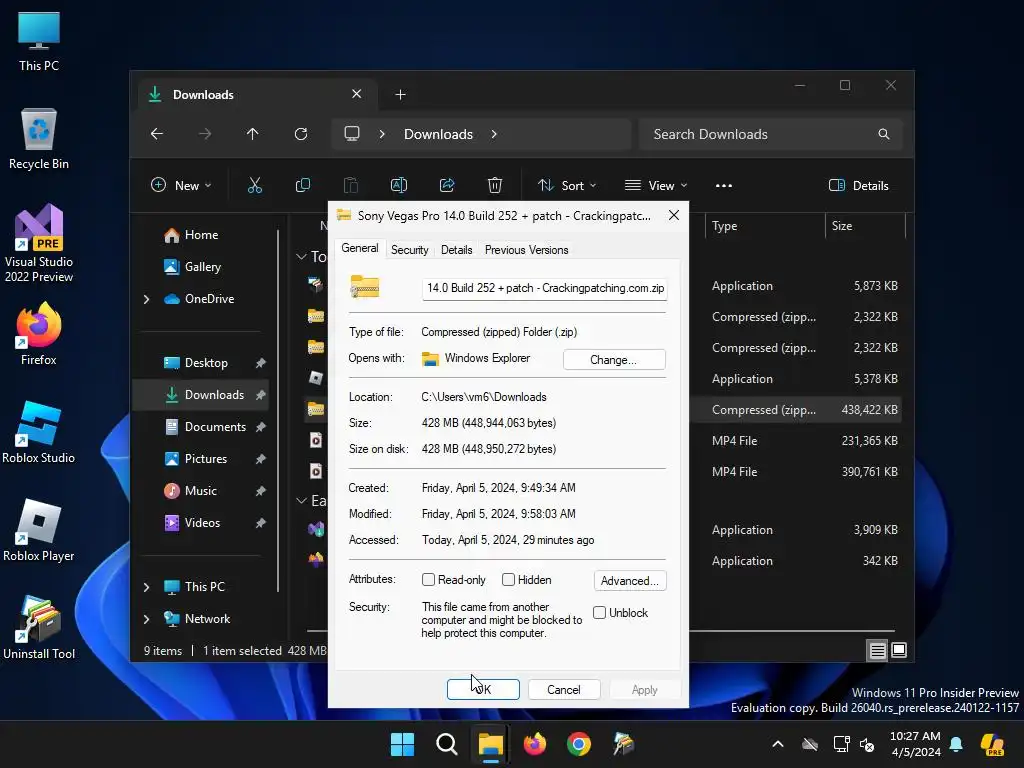
Task: Expand the Network tree node
Action: (146, 619)
